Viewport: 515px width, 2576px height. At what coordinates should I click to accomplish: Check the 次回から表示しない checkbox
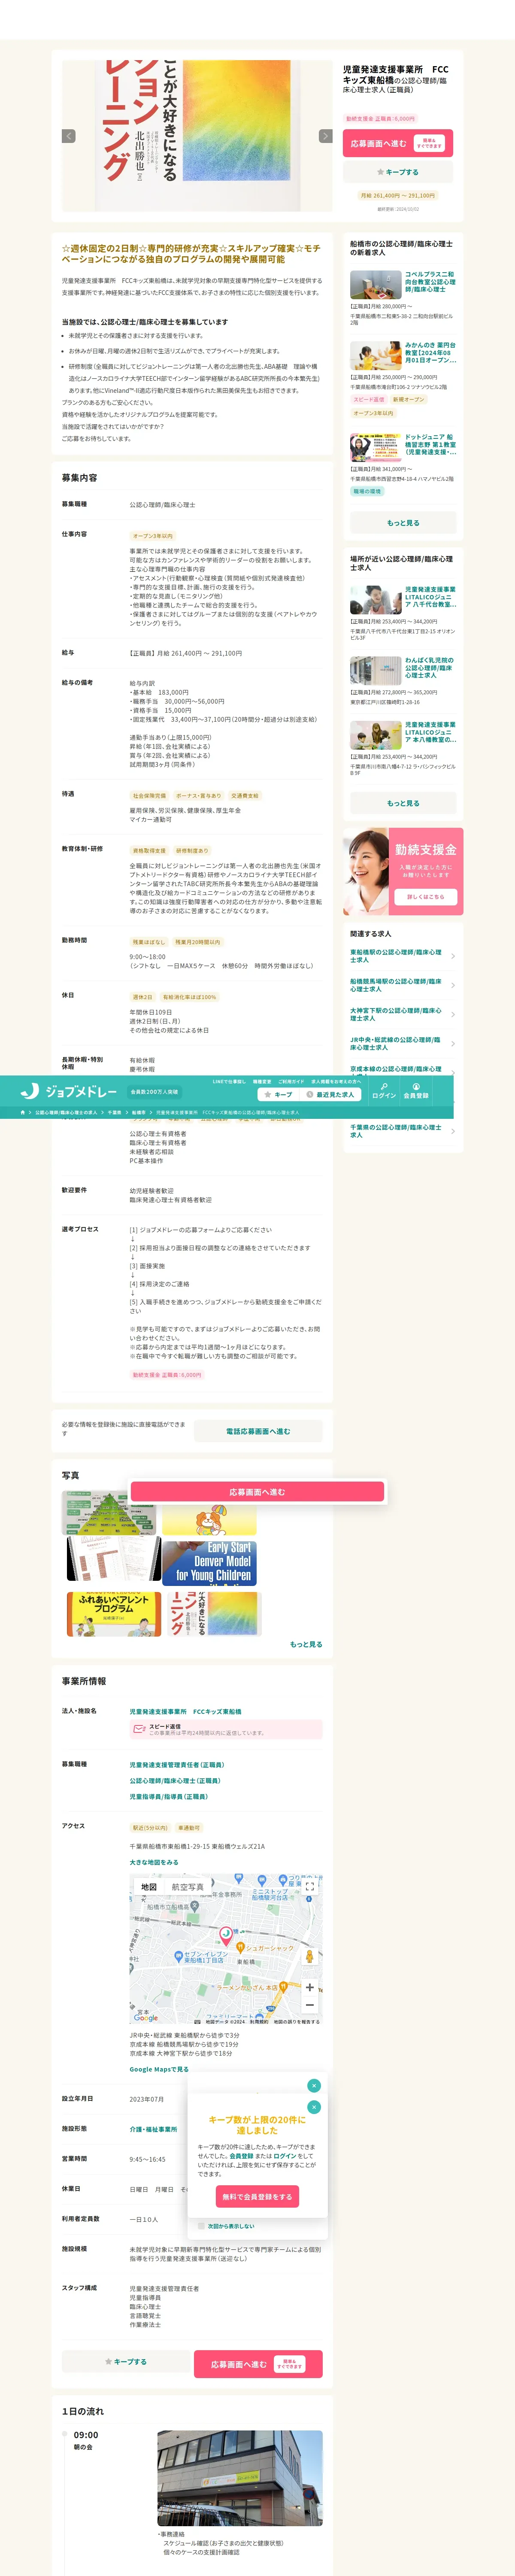point(201,2226)
